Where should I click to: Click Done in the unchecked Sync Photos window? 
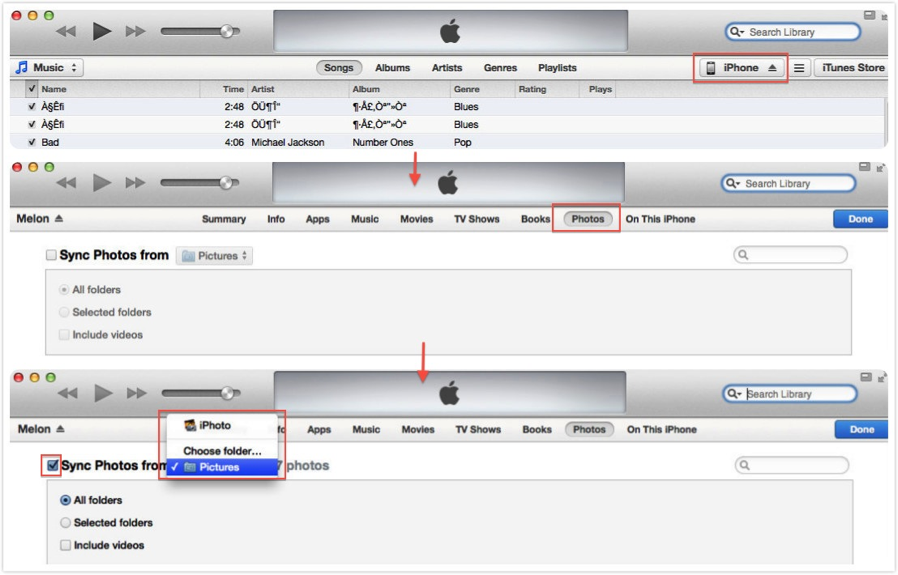point(860,219)
